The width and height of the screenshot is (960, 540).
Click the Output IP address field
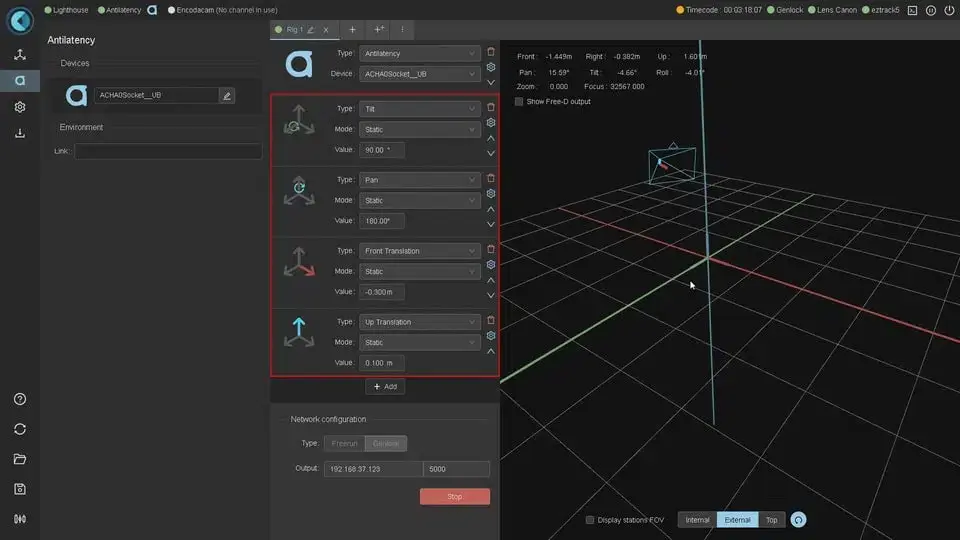[372, 468]
